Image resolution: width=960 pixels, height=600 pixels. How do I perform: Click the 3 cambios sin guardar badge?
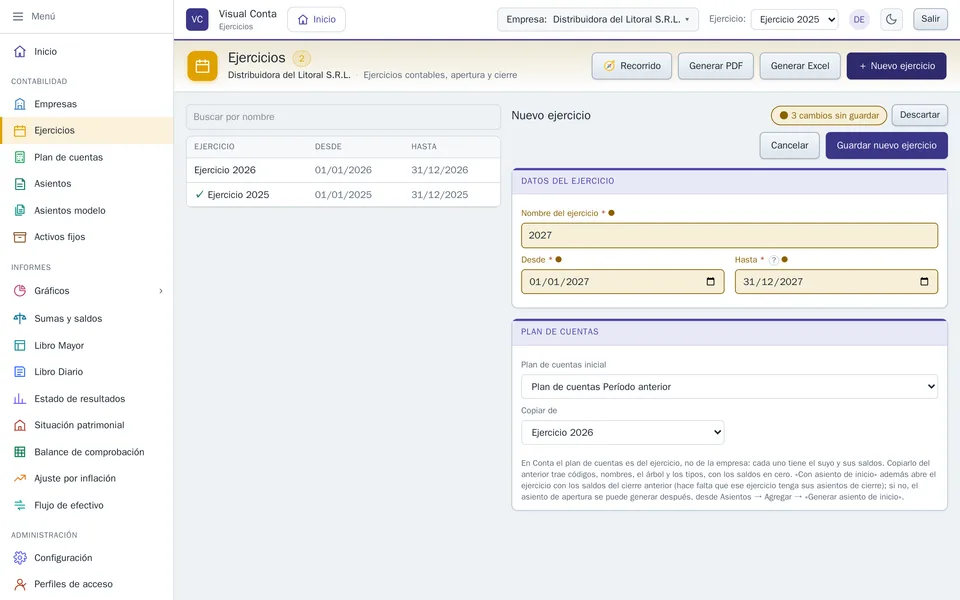point(829,116)
